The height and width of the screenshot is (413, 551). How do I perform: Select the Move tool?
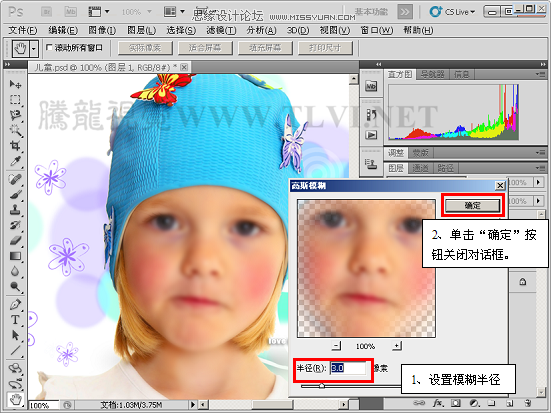(15, 84)
